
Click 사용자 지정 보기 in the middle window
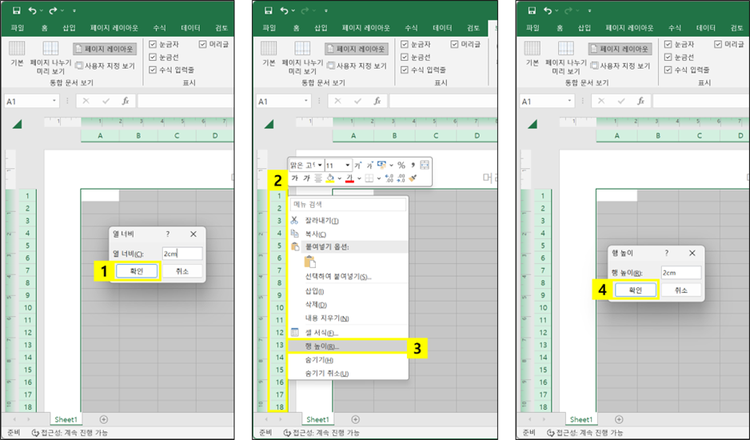click(356, 66)
